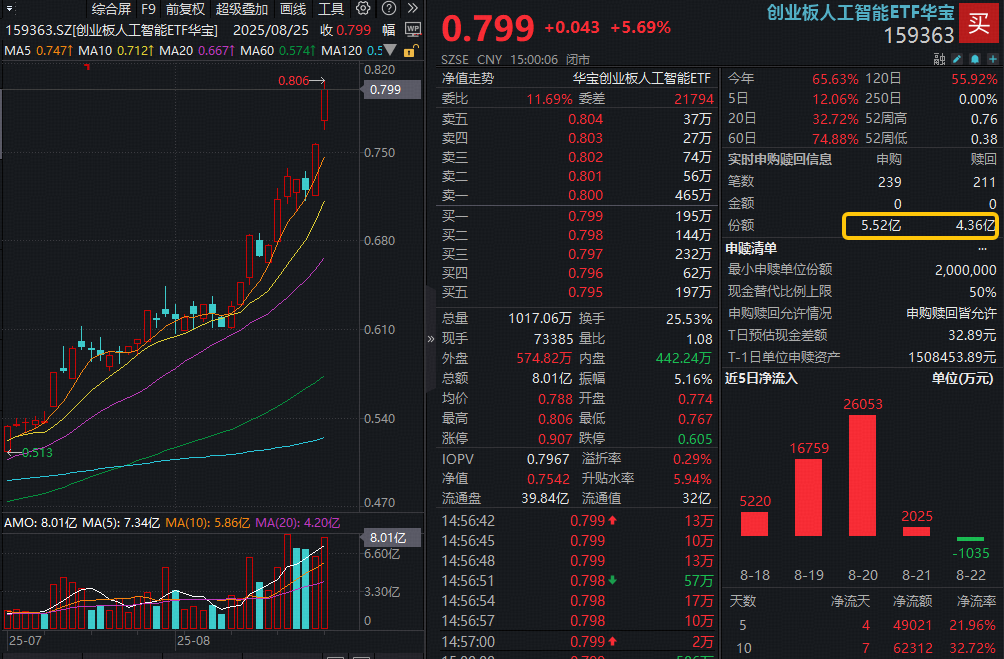The image size is (1004, 659).
Task: Click the plus icon in the top-right corner
Action: click(x=991, y=59)
